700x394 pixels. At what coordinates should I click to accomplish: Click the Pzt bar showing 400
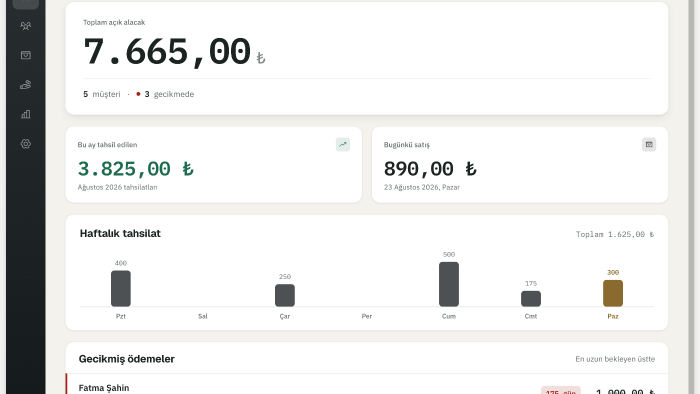pos(121,288)
